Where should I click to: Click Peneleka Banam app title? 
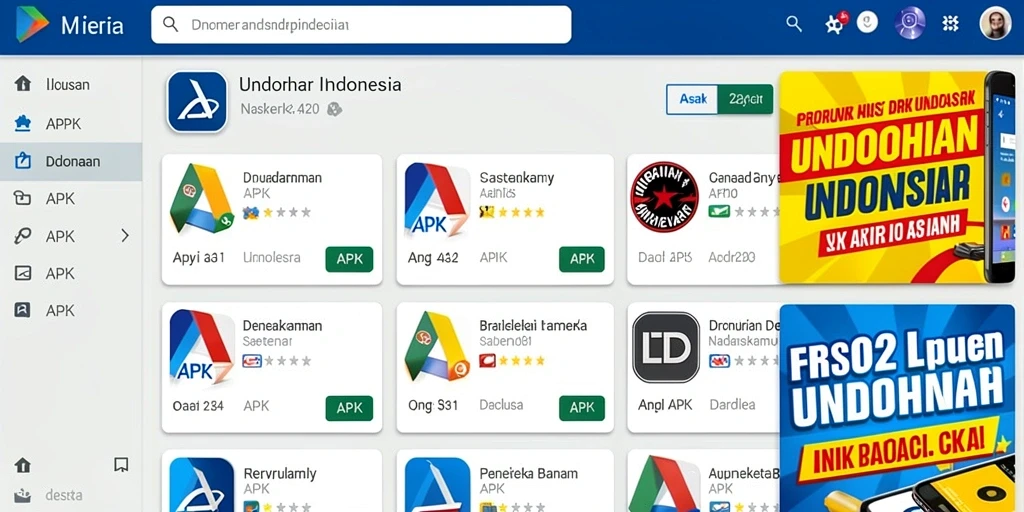[528, 473]
